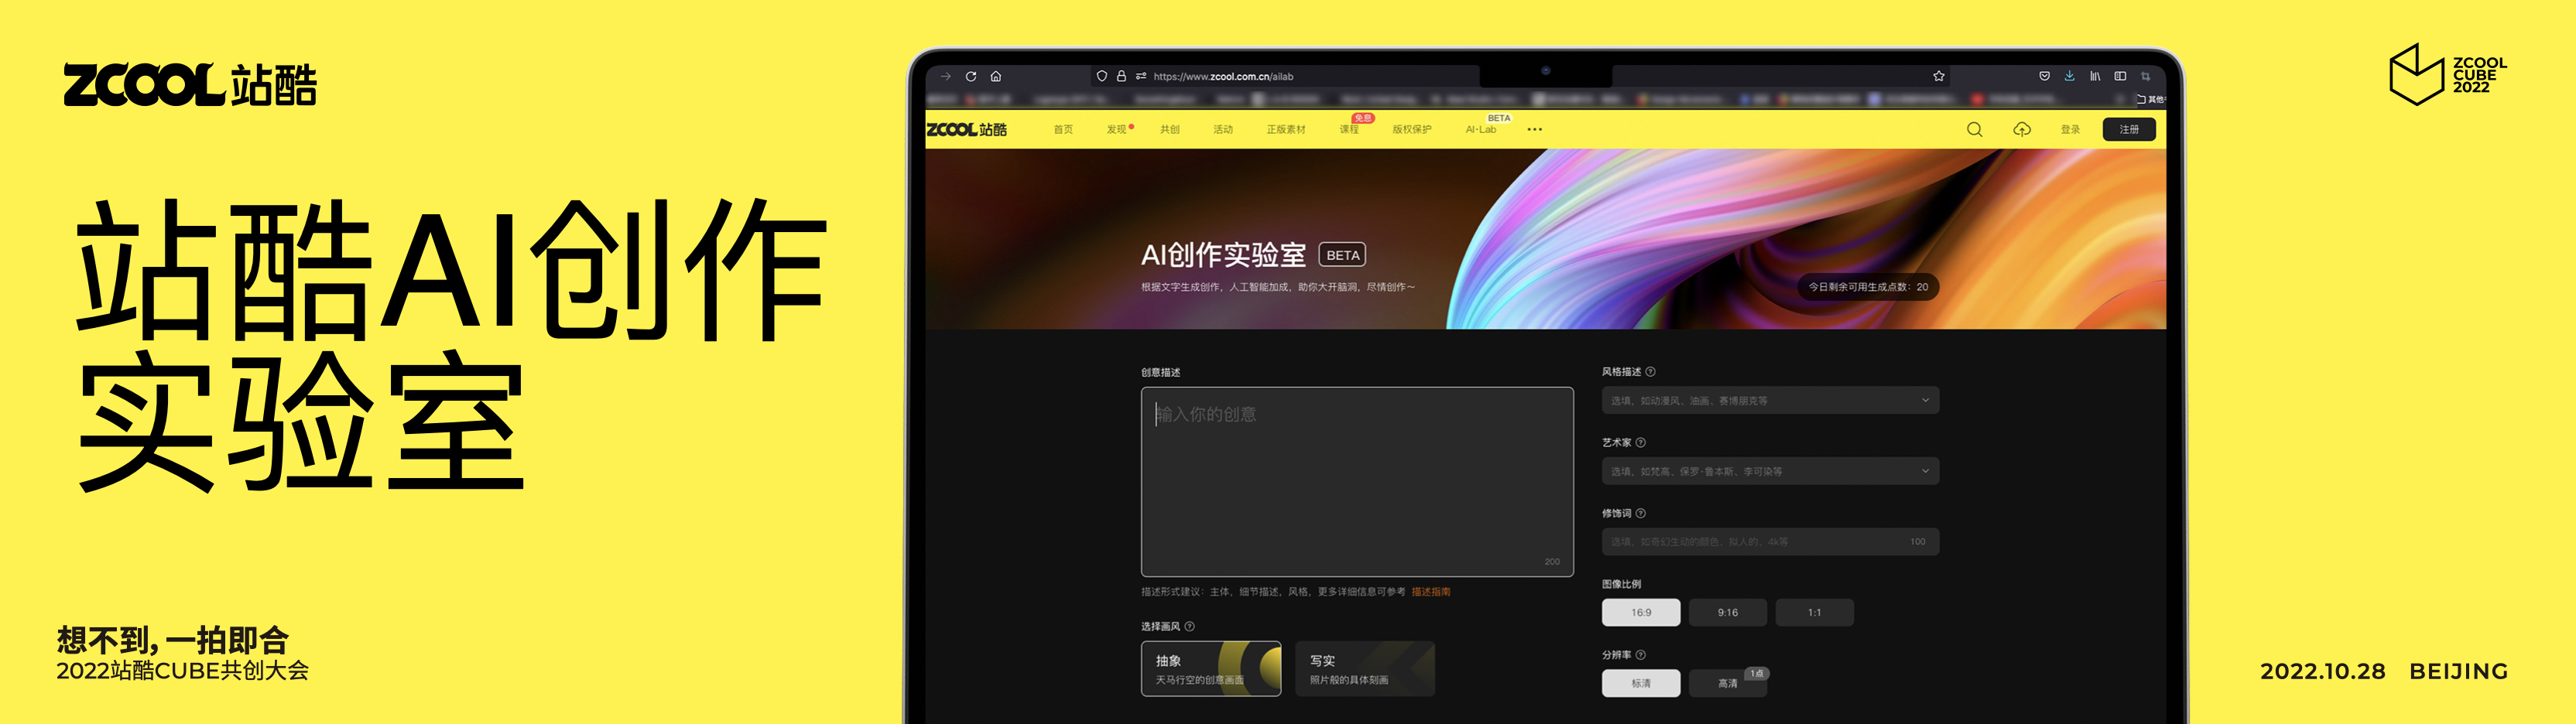Click the browser forward arrow

click(945, 76)
